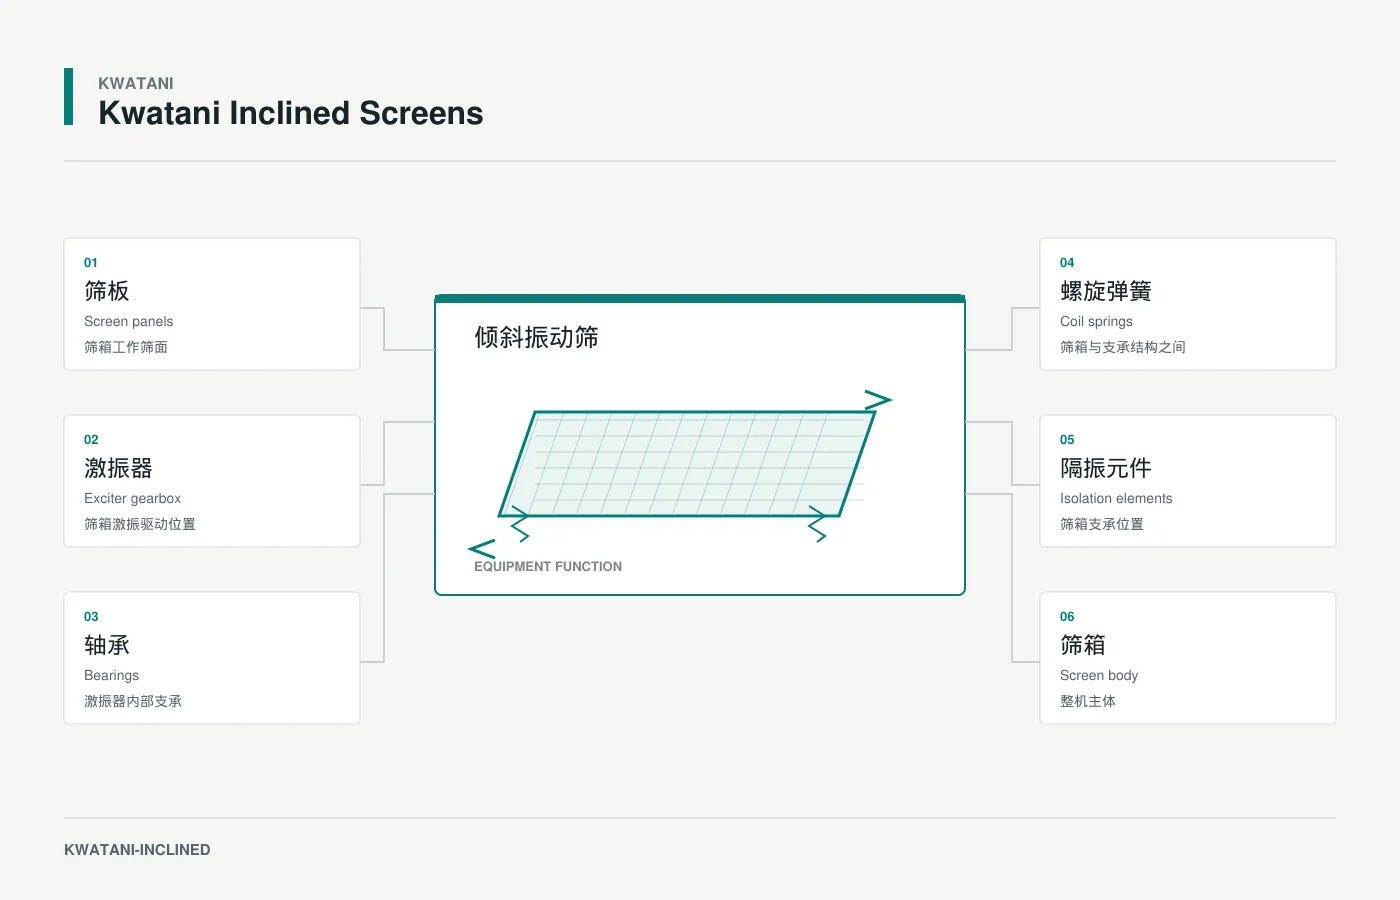Click the small "KWATANI" label above the title

(136, 83)
